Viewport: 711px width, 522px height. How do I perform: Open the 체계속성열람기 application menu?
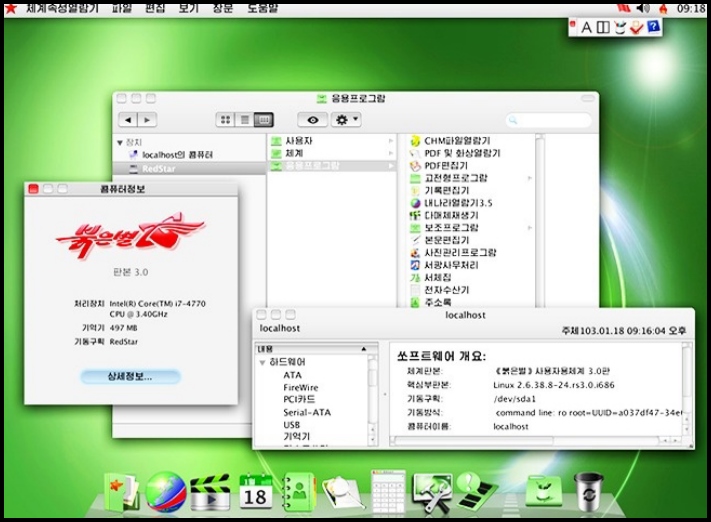pyautogui.click(x=62, y=8)
